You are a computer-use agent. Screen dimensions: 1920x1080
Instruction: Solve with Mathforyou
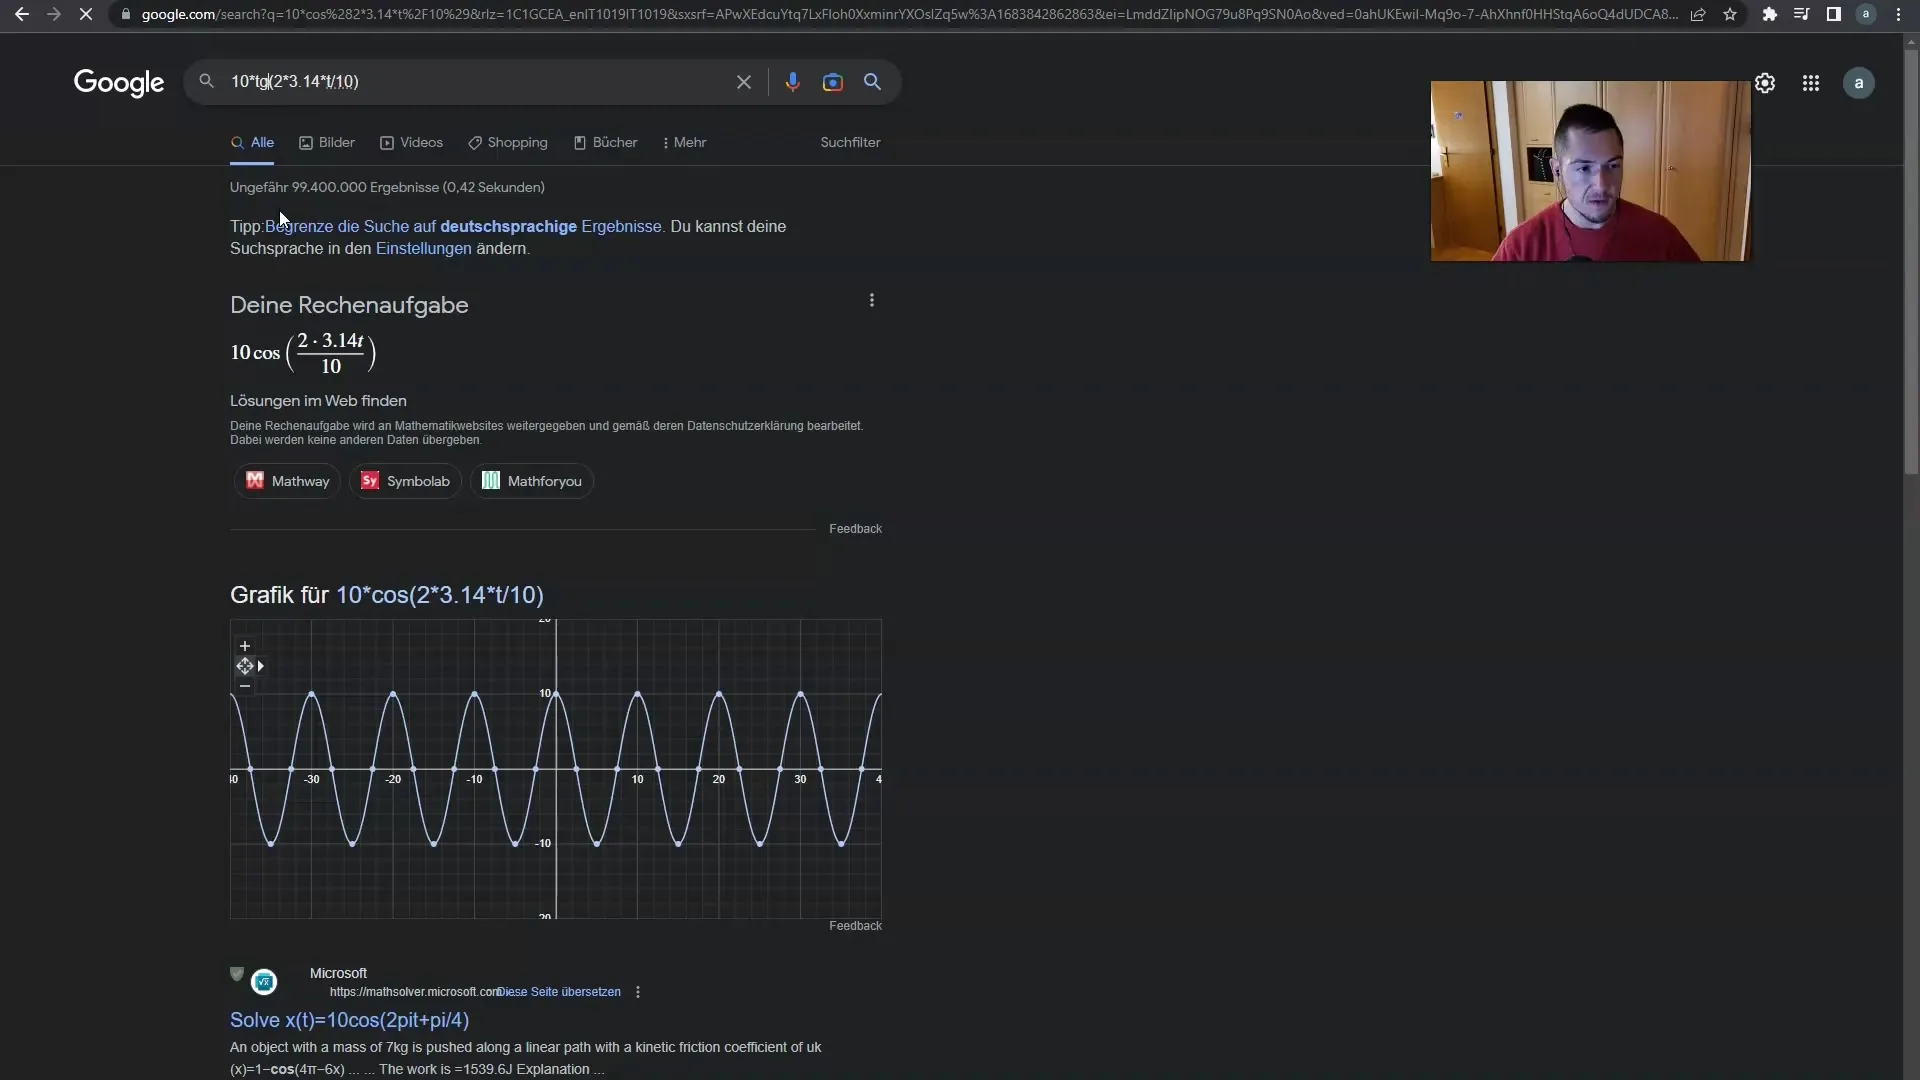point(532,481)
